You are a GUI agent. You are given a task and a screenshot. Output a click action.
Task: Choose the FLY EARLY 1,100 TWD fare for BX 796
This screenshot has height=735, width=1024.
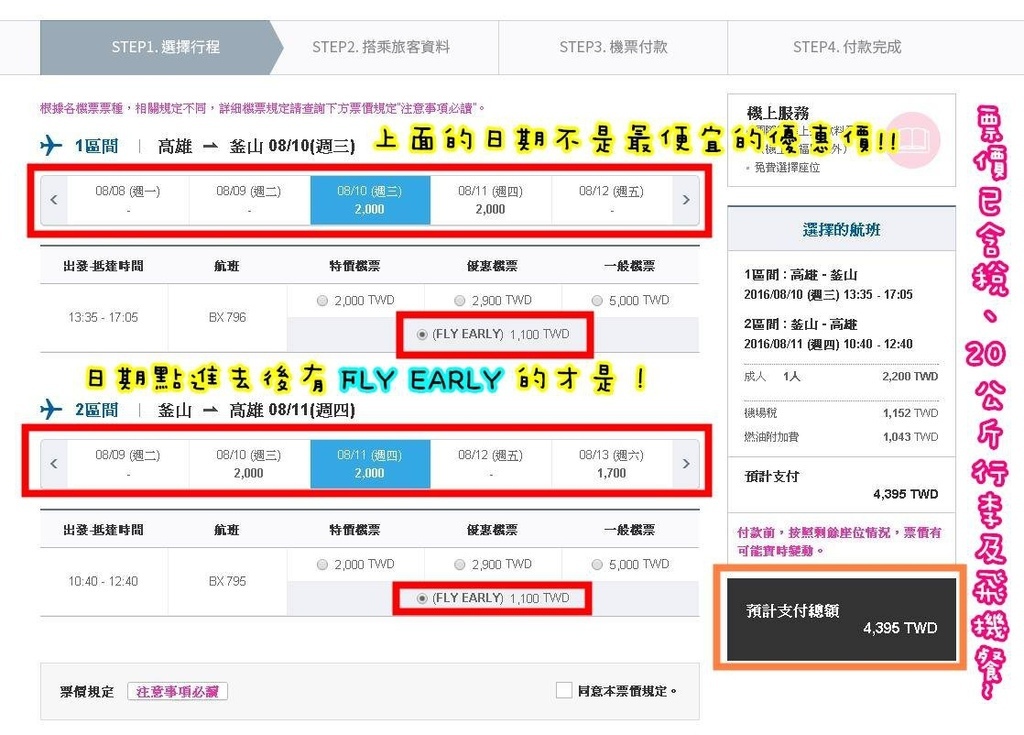[x=422, y=335]
